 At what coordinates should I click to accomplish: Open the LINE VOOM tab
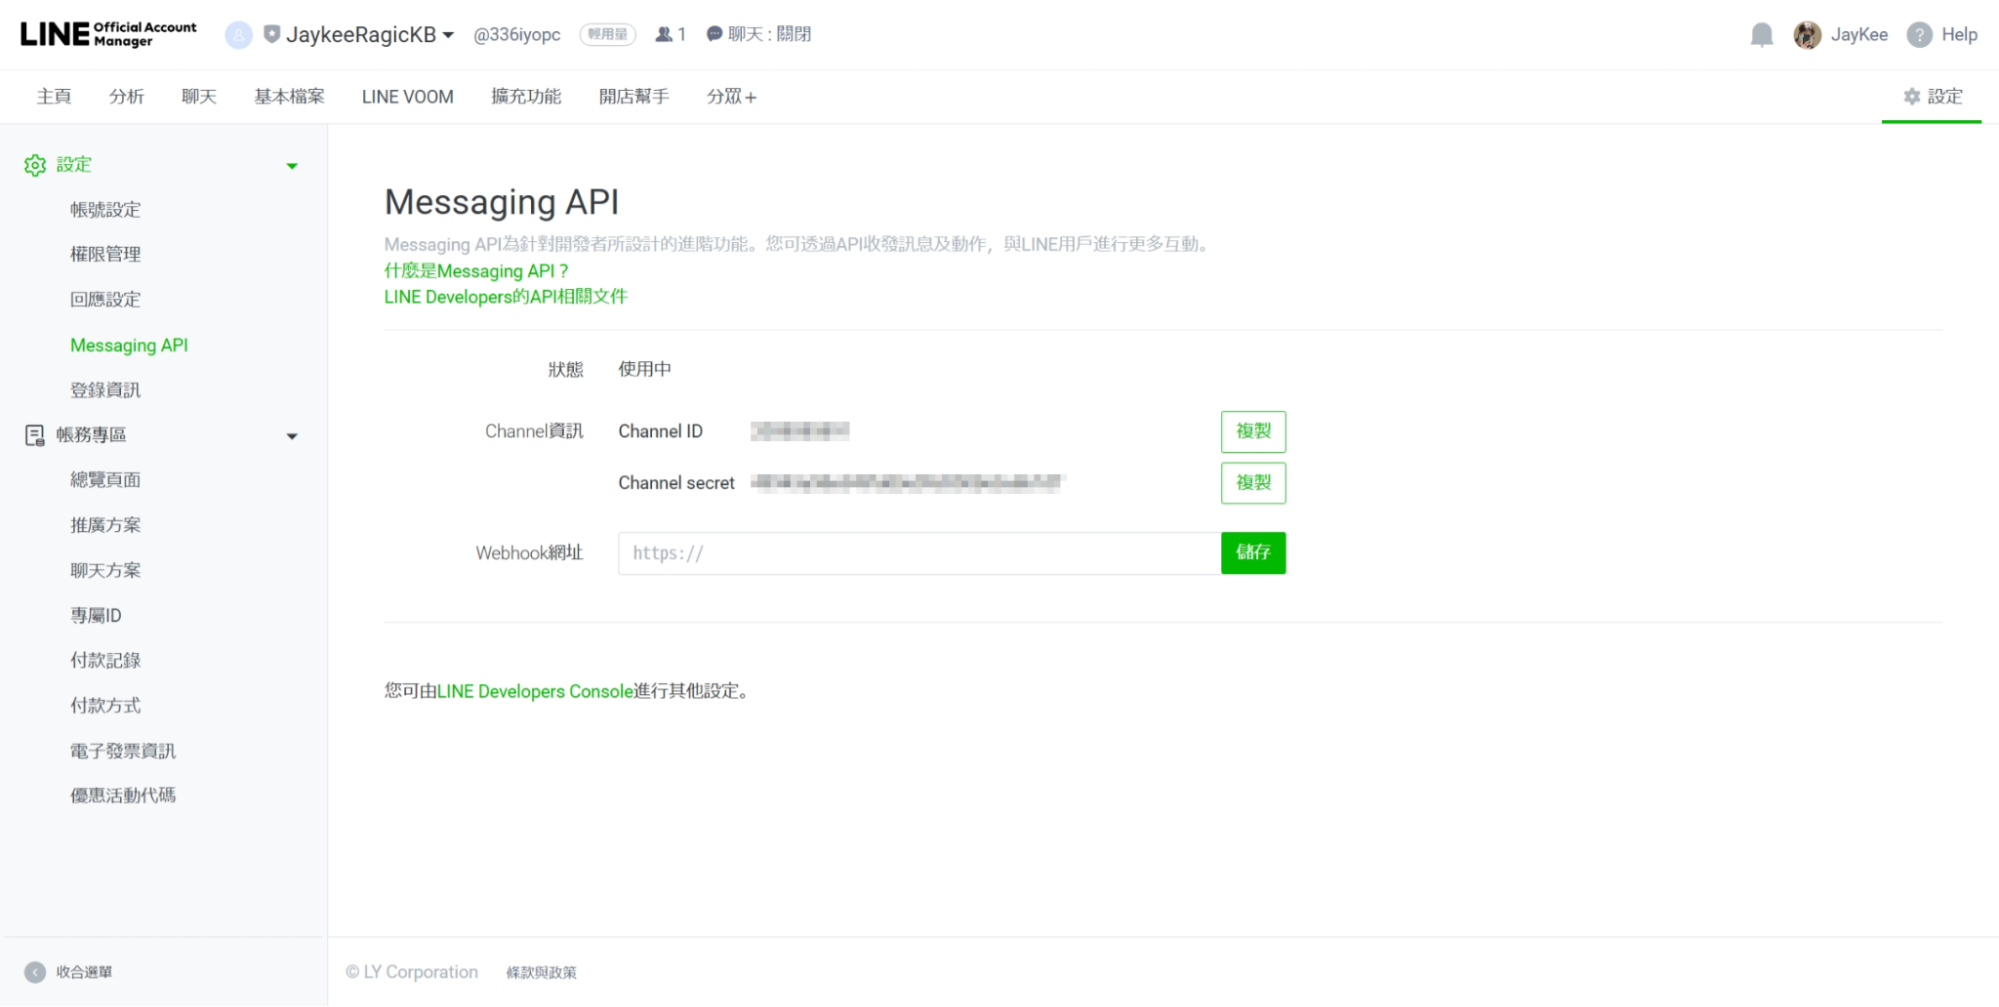tap(408, 96)
